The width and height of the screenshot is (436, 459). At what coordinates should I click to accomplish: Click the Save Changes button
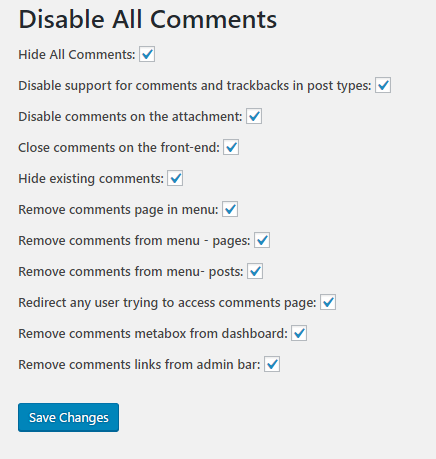pyautogui.click(x=68, y=417)
